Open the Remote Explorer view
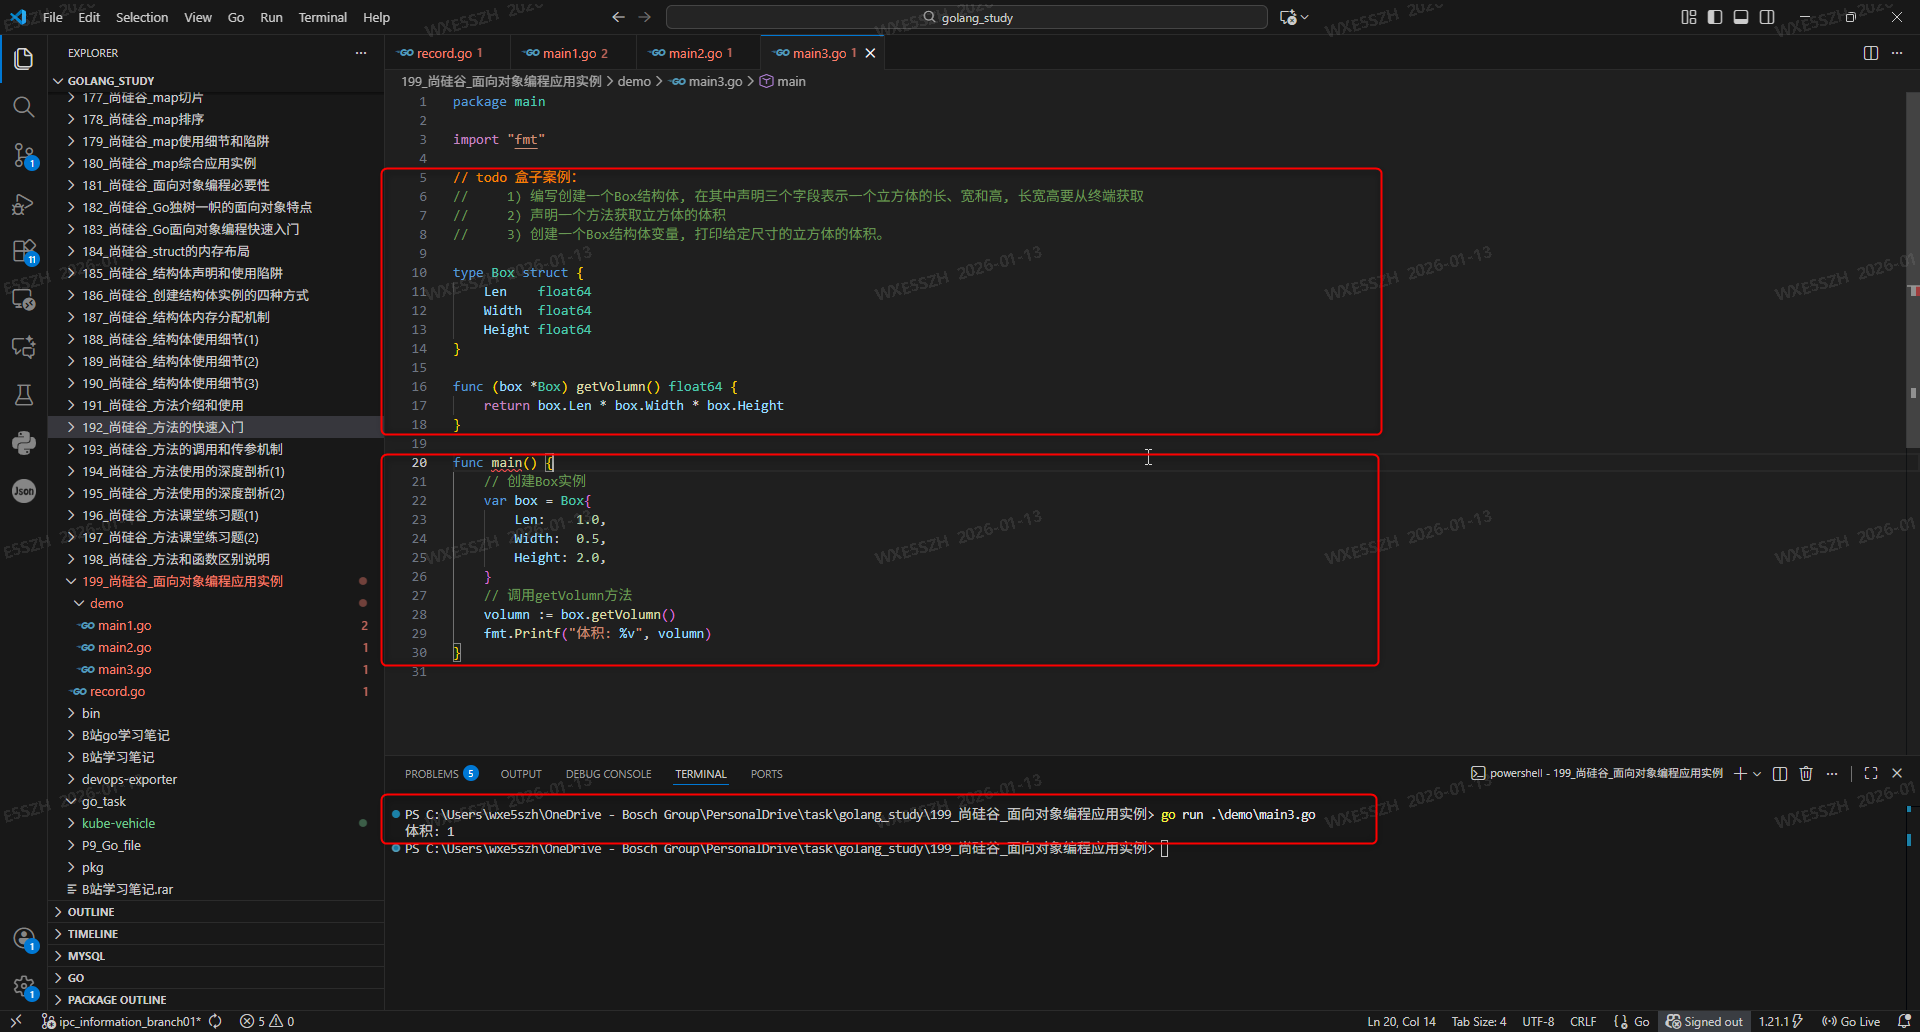1920x1032 pixels. pos(24,299)
